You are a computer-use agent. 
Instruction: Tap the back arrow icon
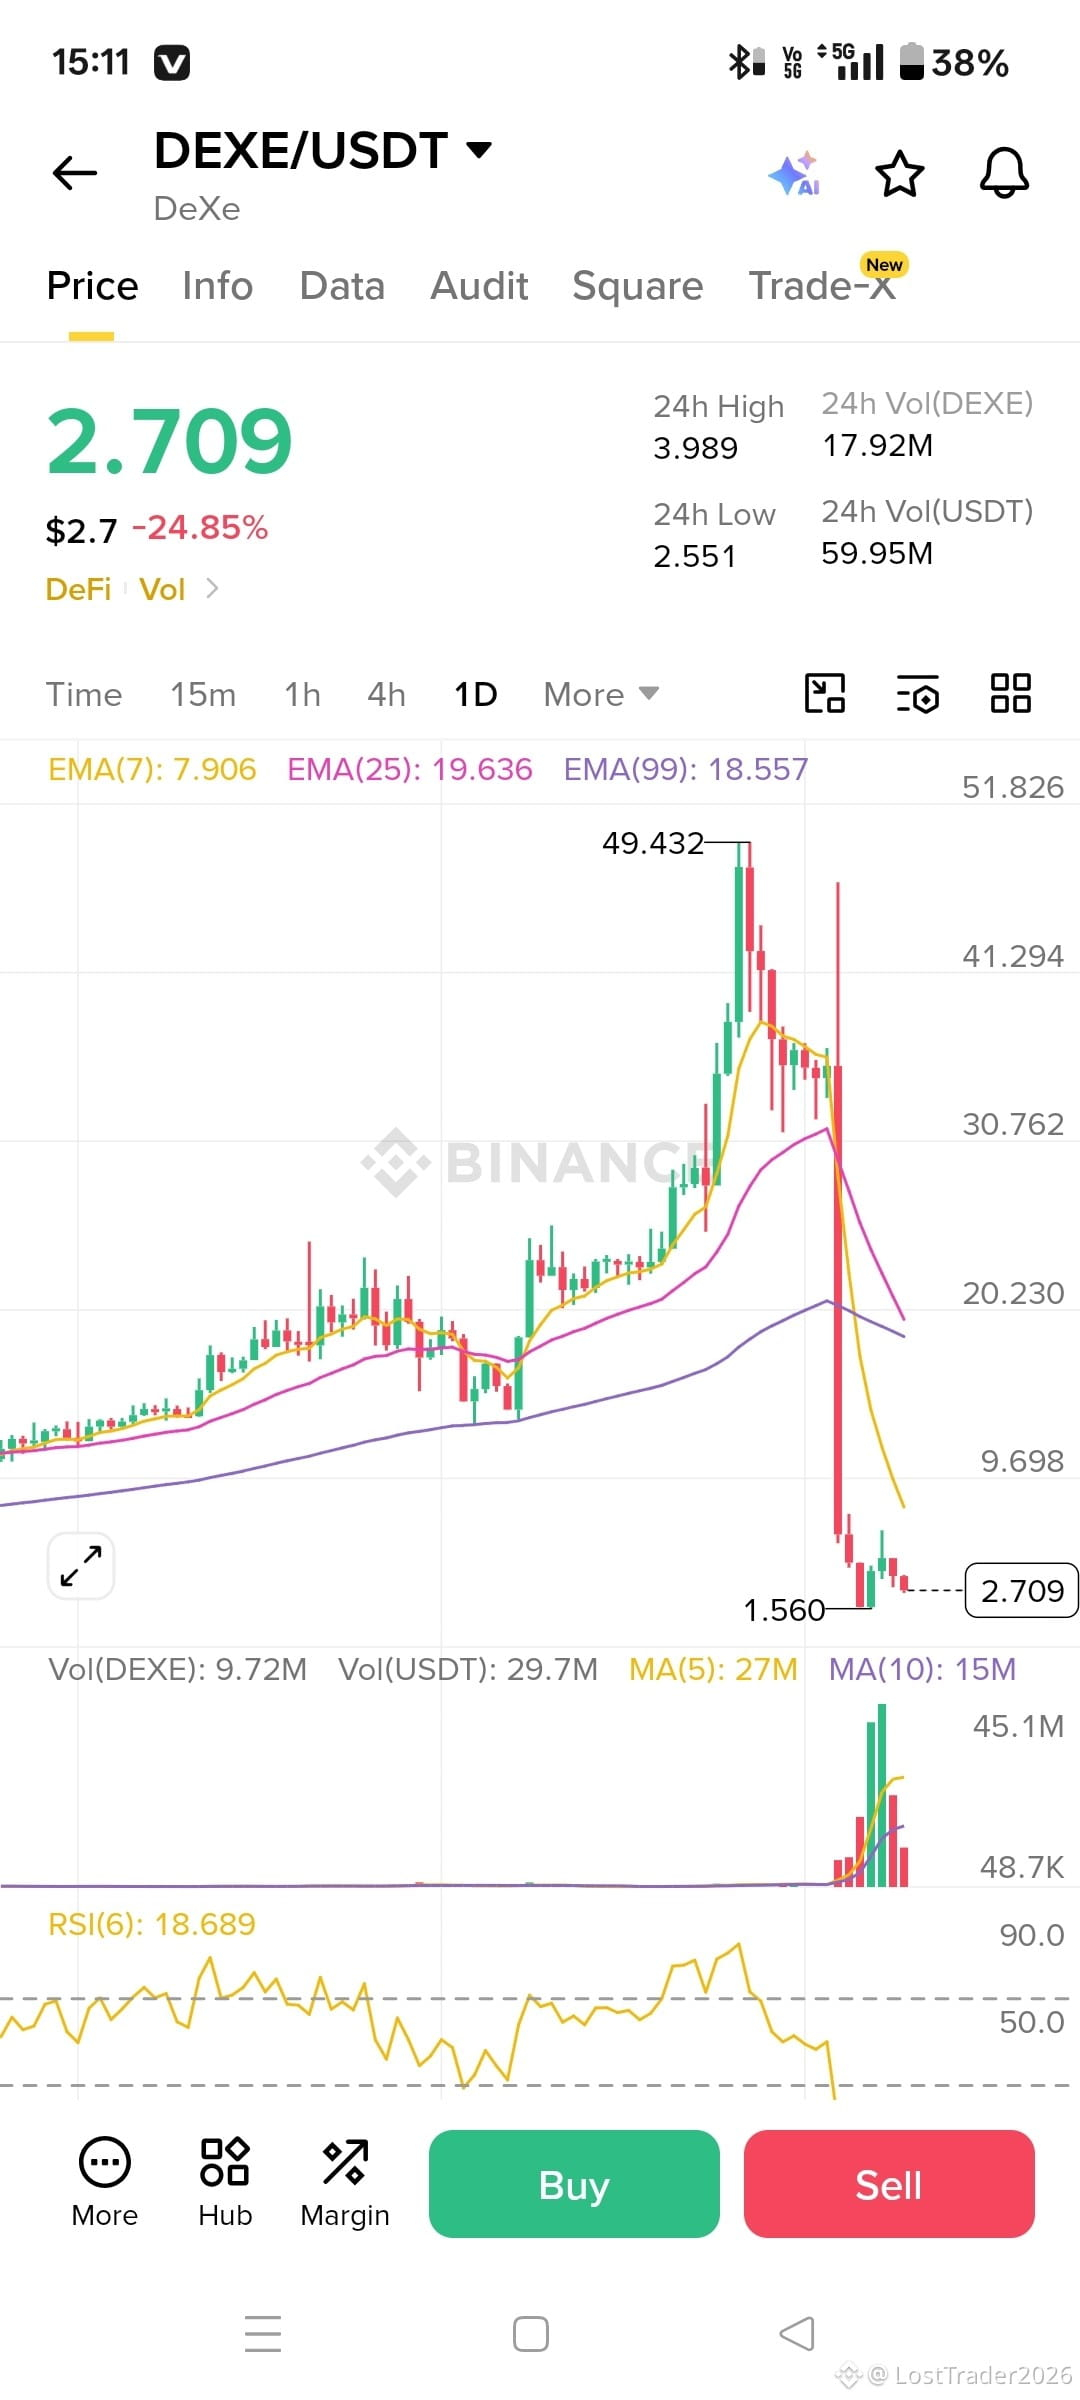tap(75, 173)
